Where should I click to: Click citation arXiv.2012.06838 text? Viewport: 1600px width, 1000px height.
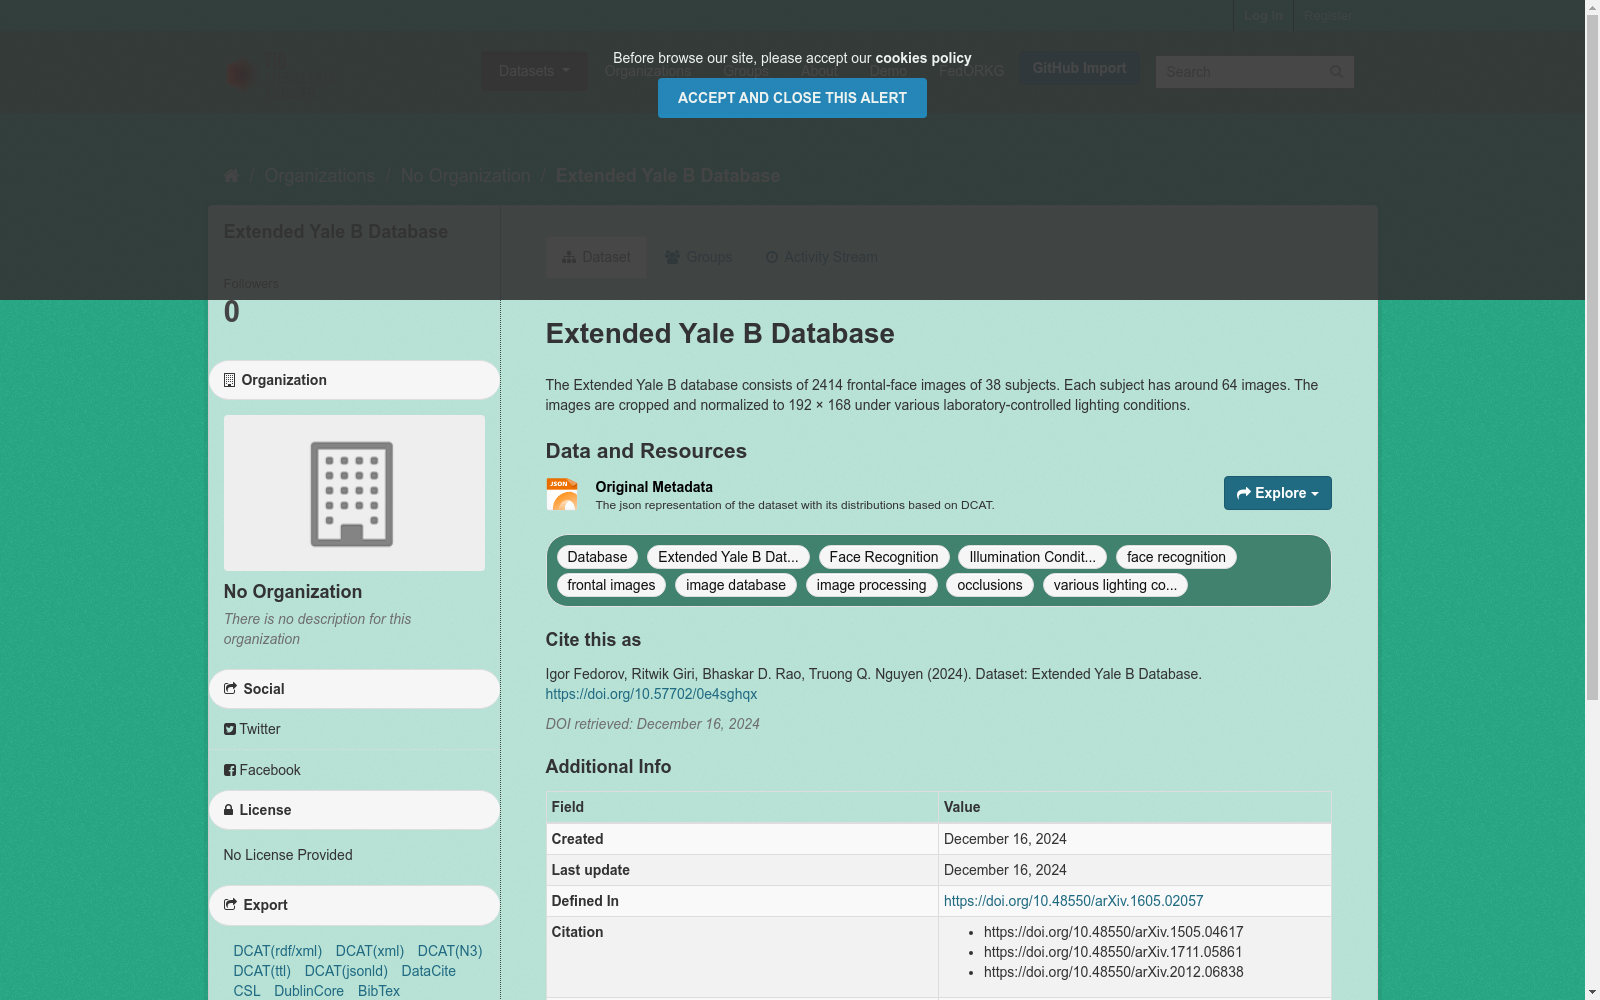click(1114, 972)
